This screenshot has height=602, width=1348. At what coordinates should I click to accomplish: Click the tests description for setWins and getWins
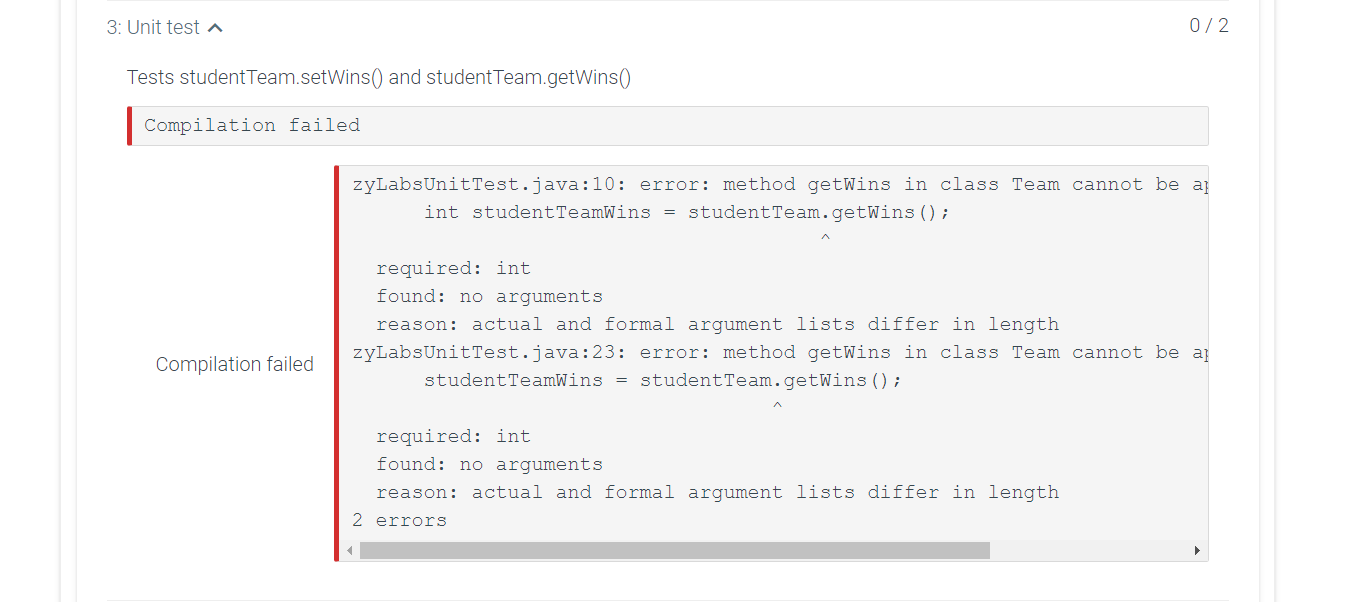378,76
